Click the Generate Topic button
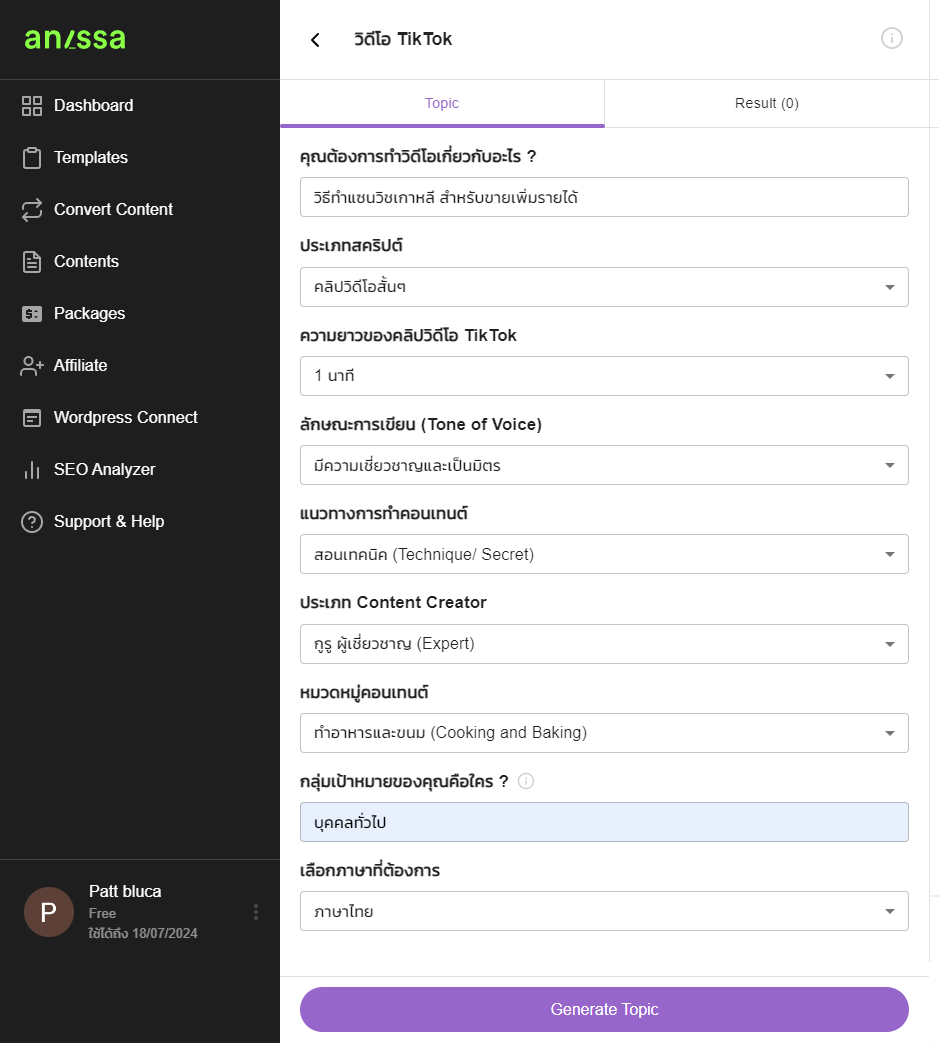The height and width of the screenshot is (1043, 939). [x=604, y=1009]
